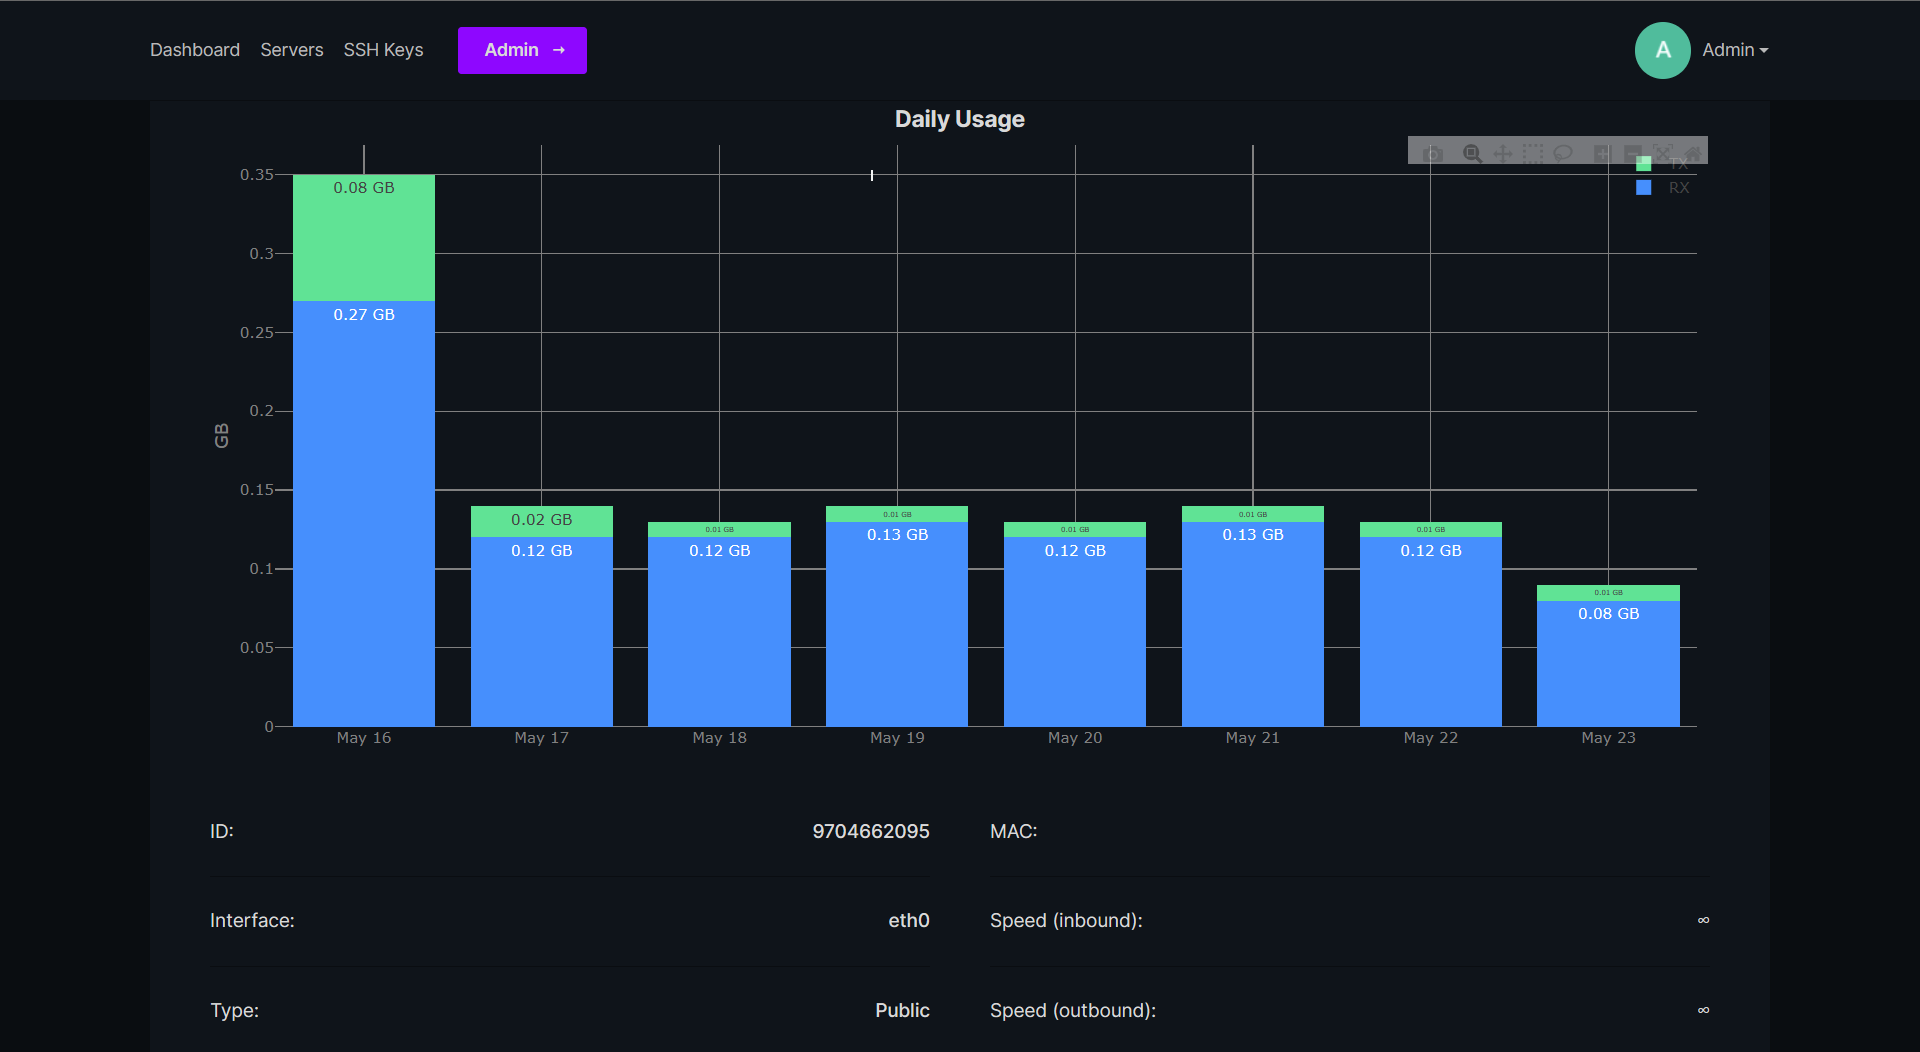Go to the Dashboard page
This screenshot has width=1920, height=1052.
coord(195,50)
